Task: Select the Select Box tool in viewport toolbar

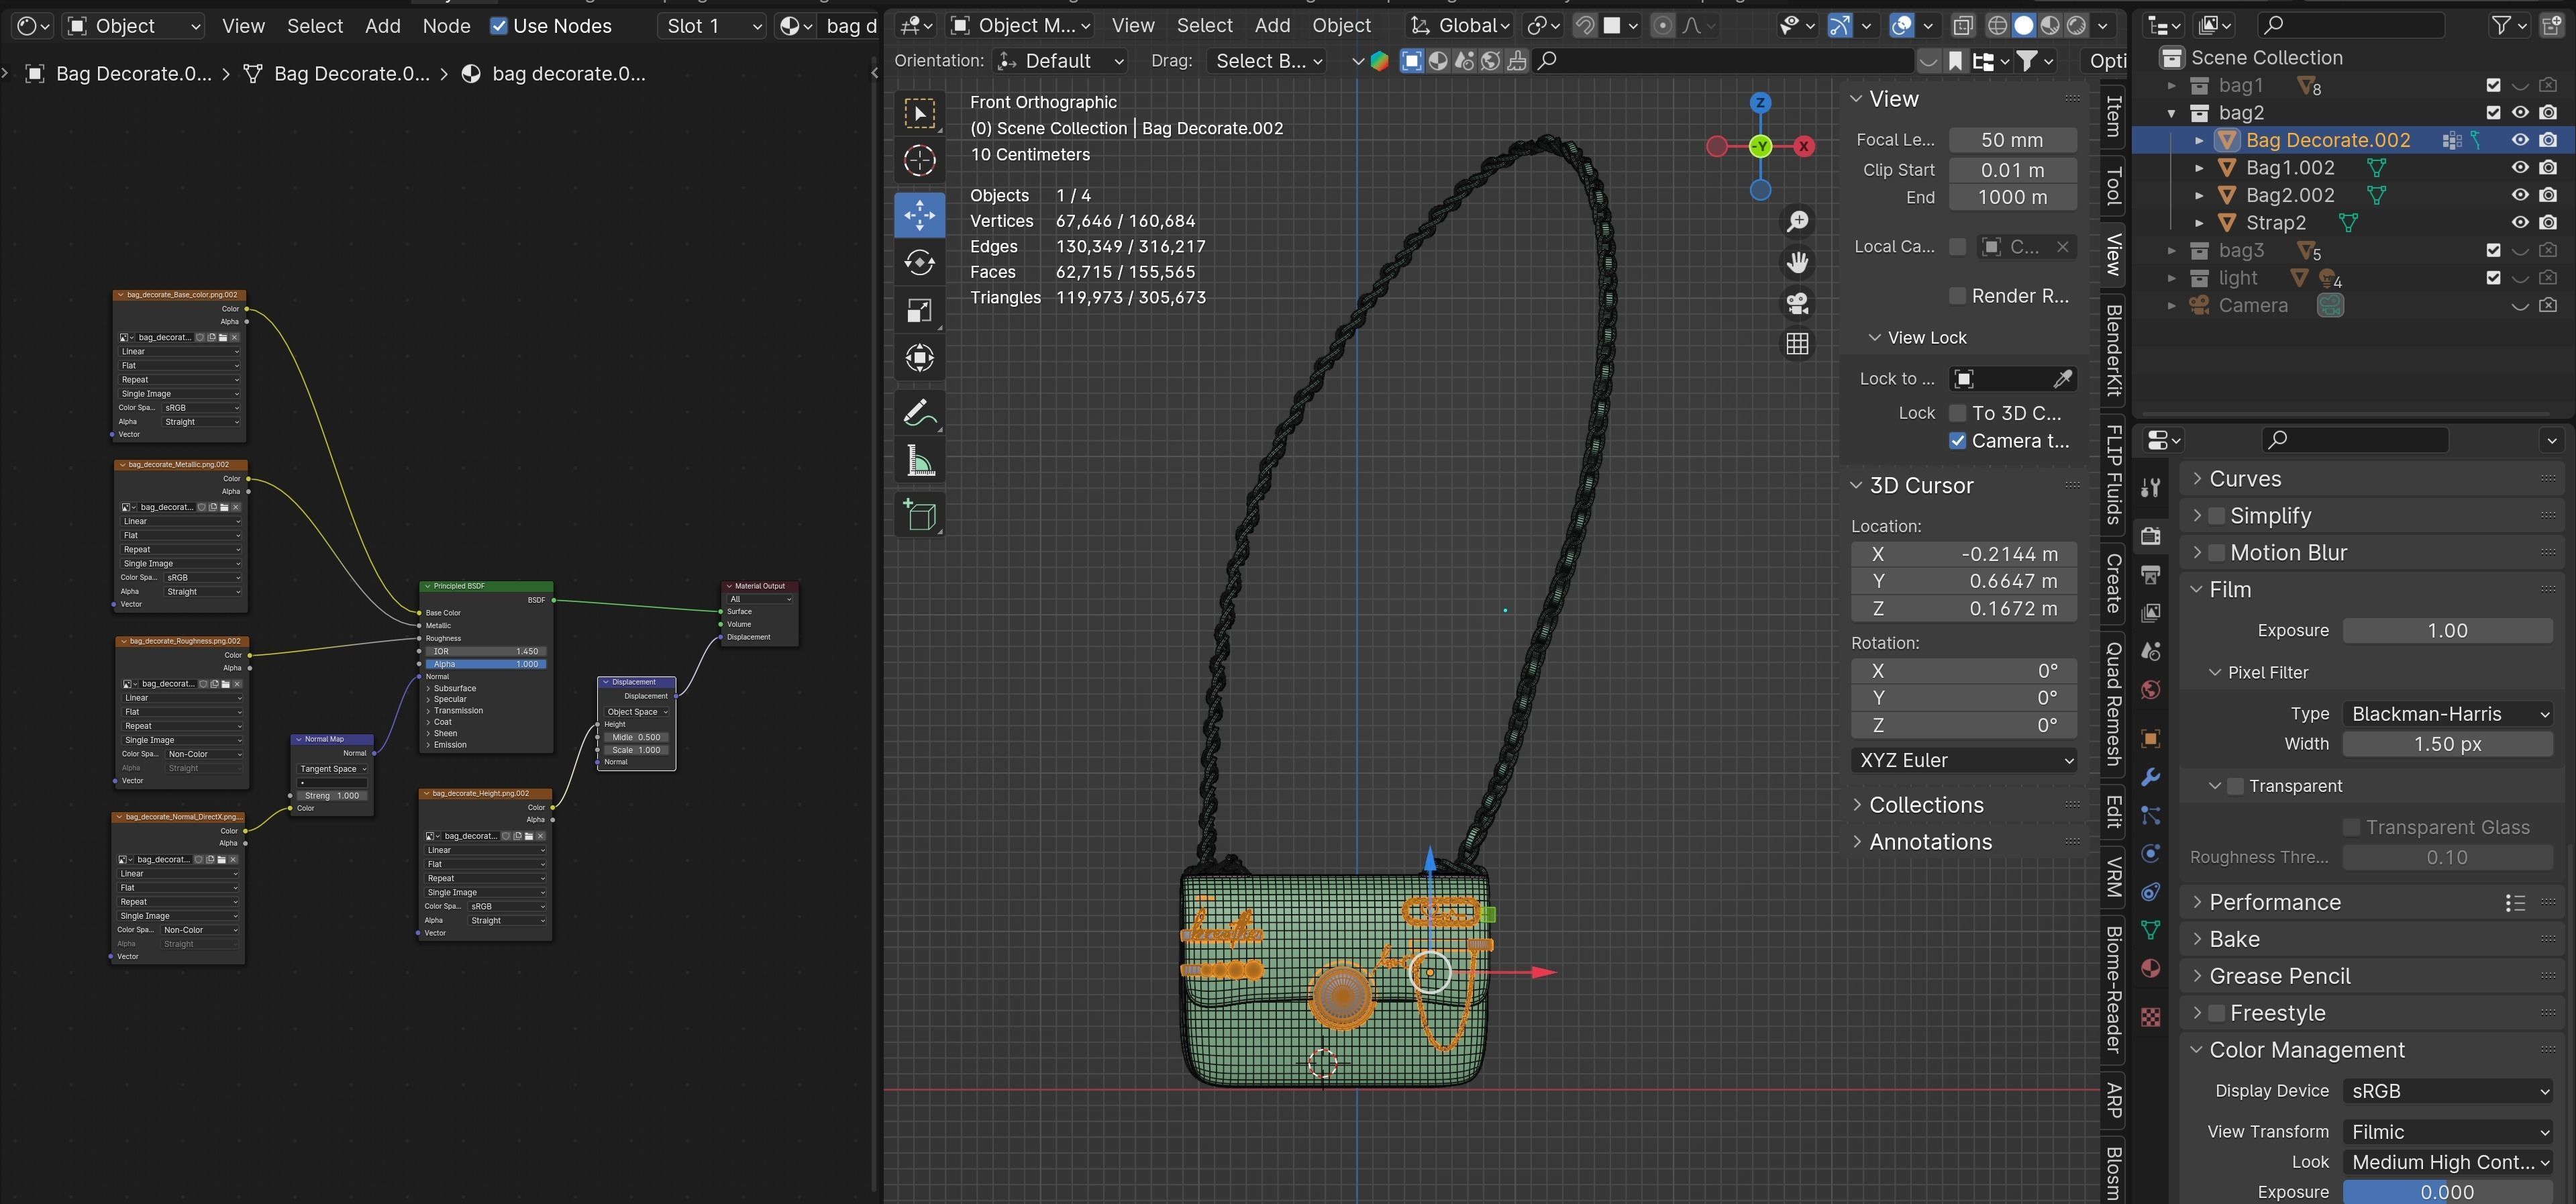Action: (x=919, y=113)
